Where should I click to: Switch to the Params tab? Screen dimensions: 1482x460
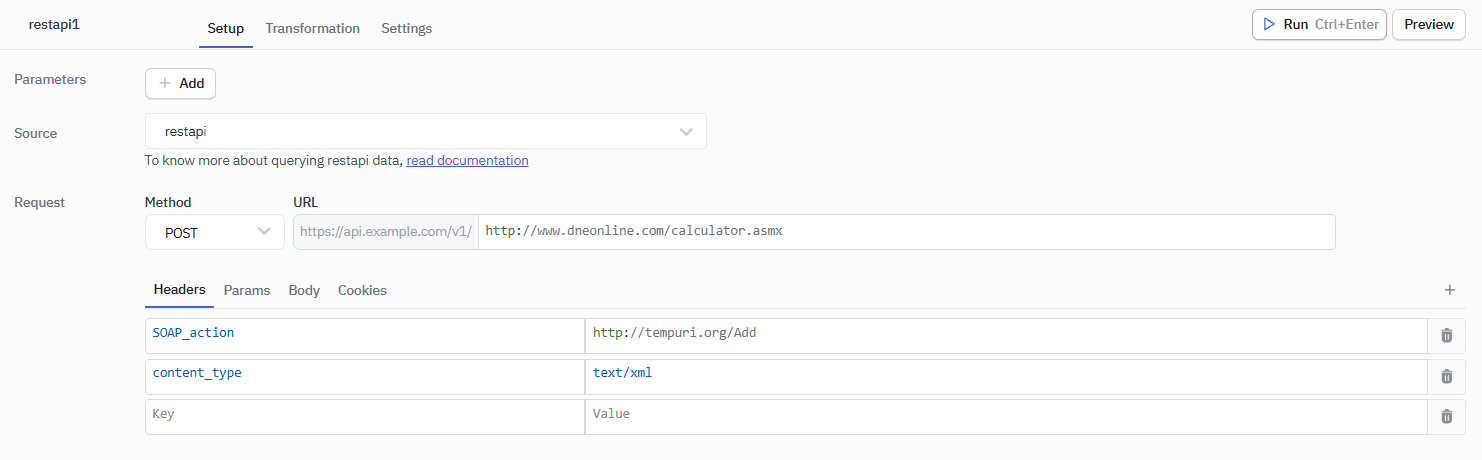pos(246,290)
